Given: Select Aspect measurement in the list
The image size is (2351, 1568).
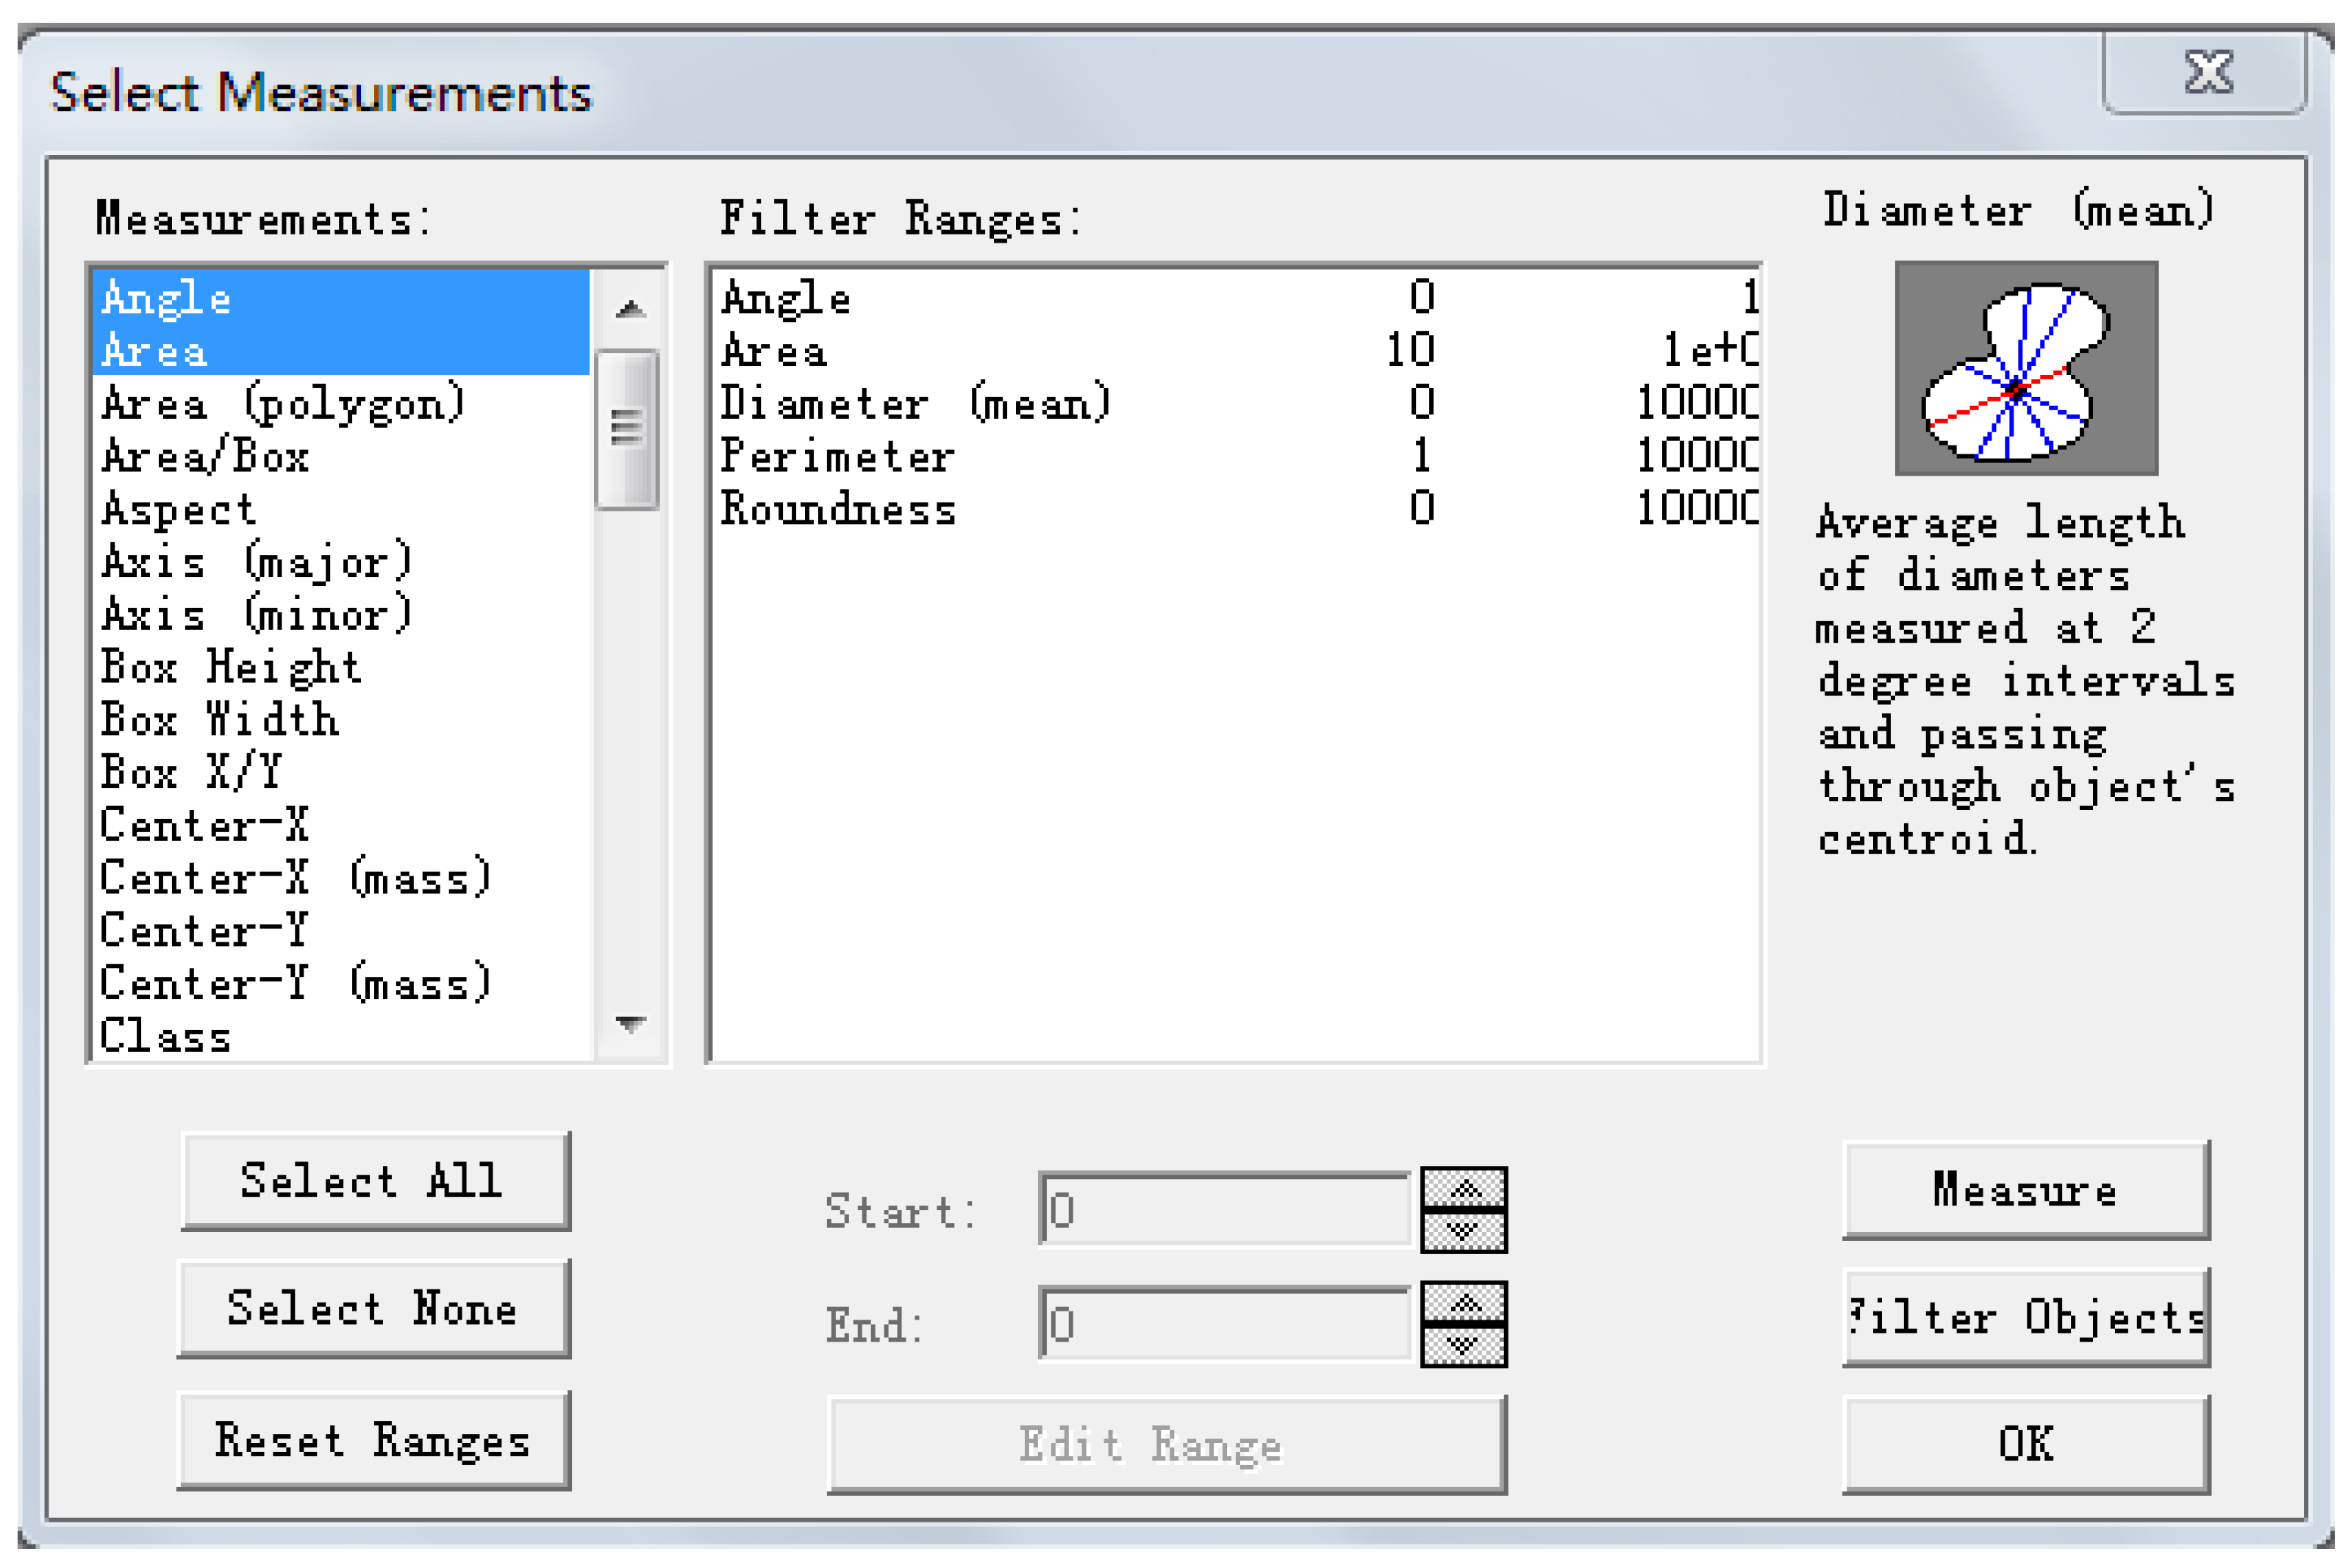Looking at the screenshot, I should [x=179, y=510].
